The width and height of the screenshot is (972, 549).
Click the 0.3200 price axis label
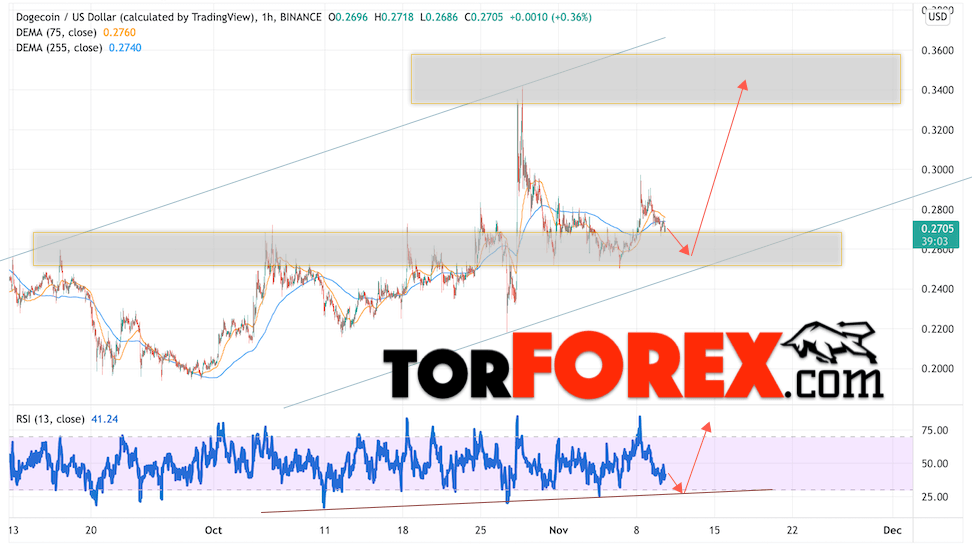click(x=937, y=130)
